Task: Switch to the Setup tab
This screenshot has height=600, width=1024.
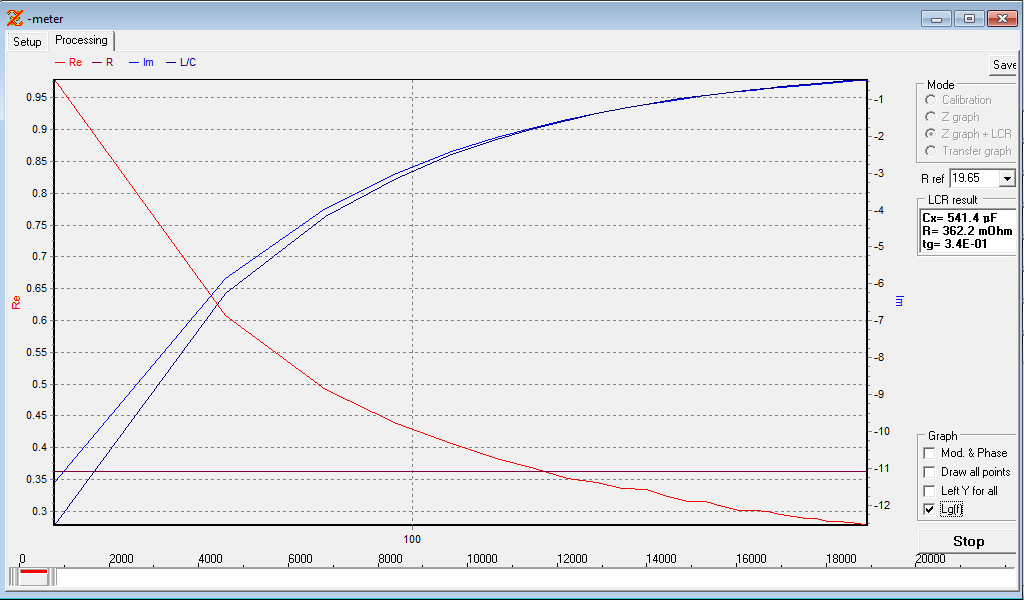Action: pos(27,42)
